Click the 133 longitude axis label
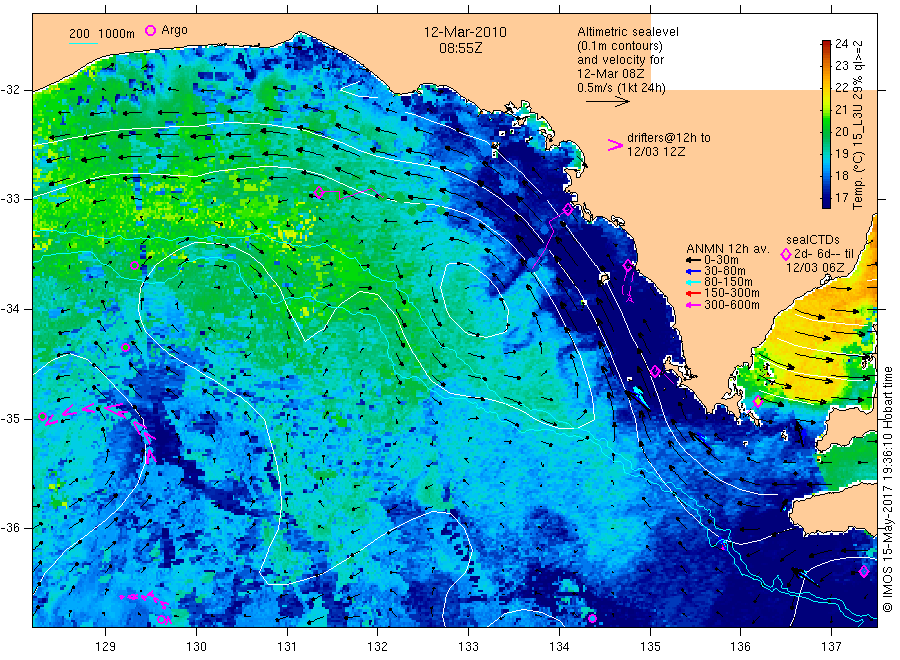 point(468,647)
